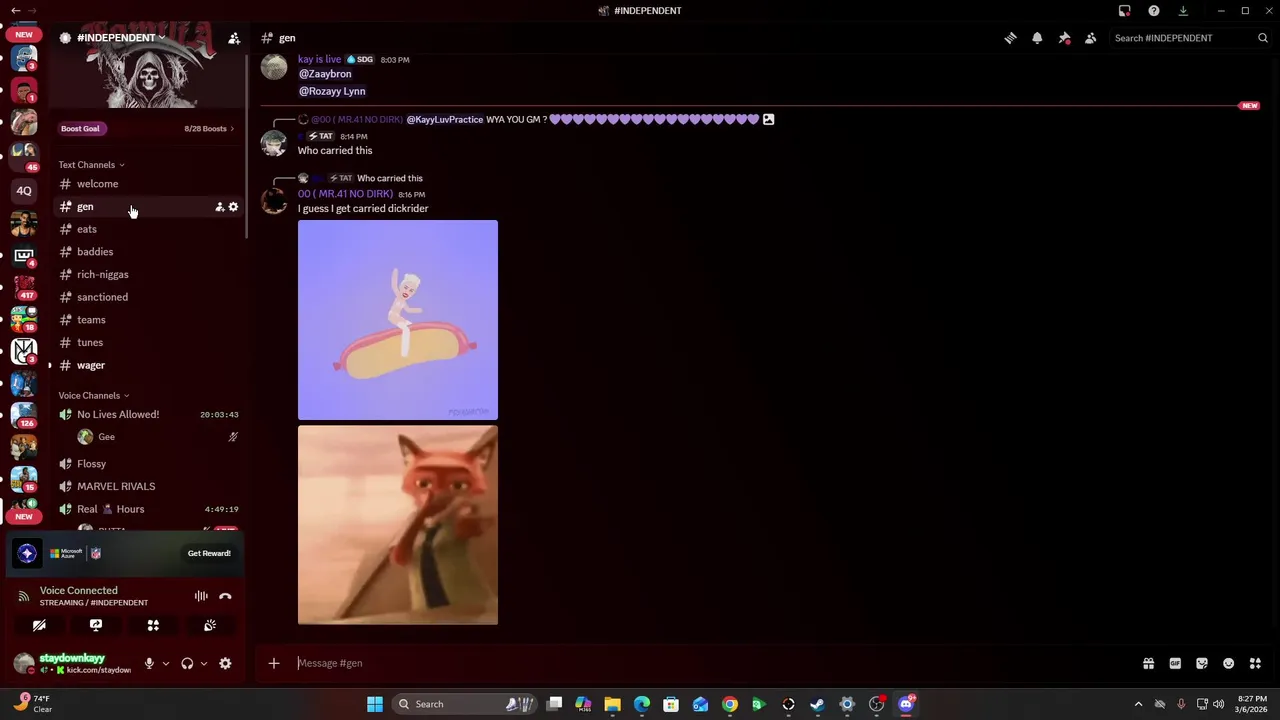Open the 4Q server in sidebar

[24, 191]
